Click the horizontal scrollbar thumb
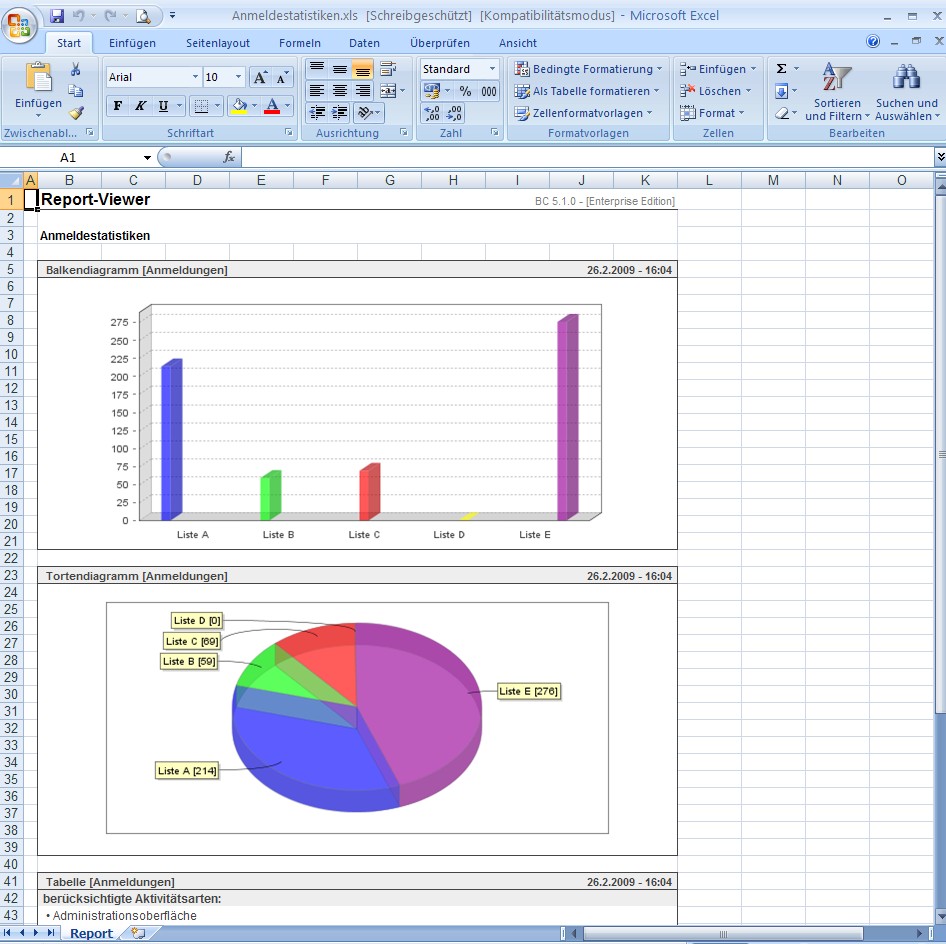Image resolution: width=946 pixels, height=944 pixels. (723, 934)
